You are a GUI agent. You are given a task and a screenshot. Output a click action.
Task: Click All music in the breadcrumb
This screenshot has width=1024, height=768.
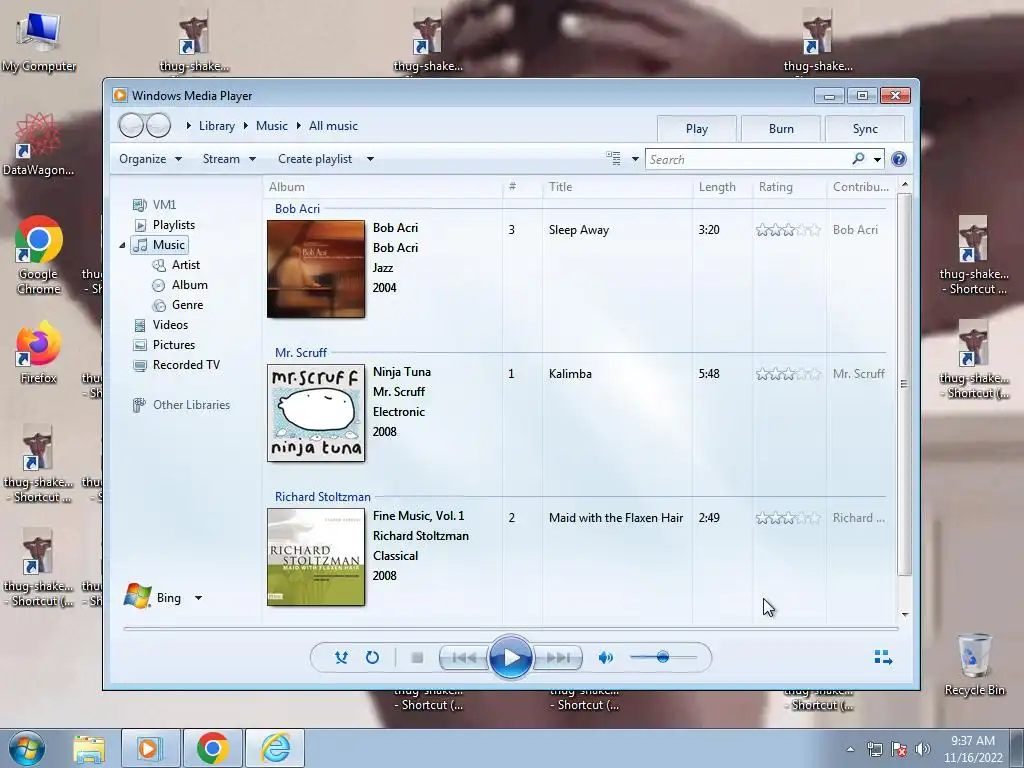(x=333, y=126)
